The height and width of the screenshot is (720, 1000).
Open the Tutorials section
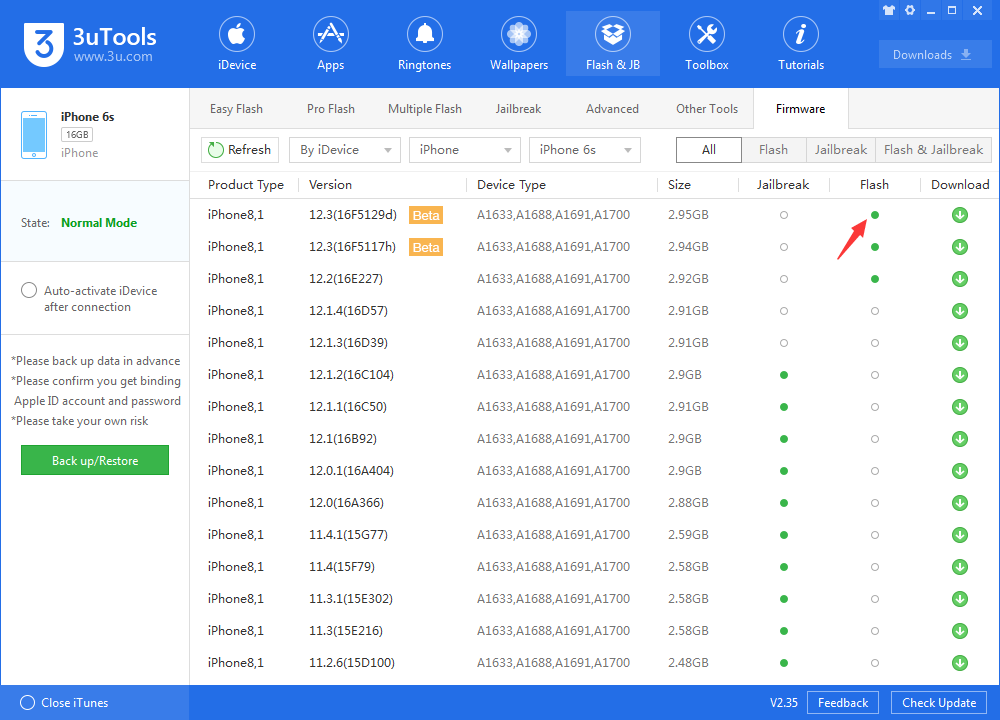[x=801, y=44]
